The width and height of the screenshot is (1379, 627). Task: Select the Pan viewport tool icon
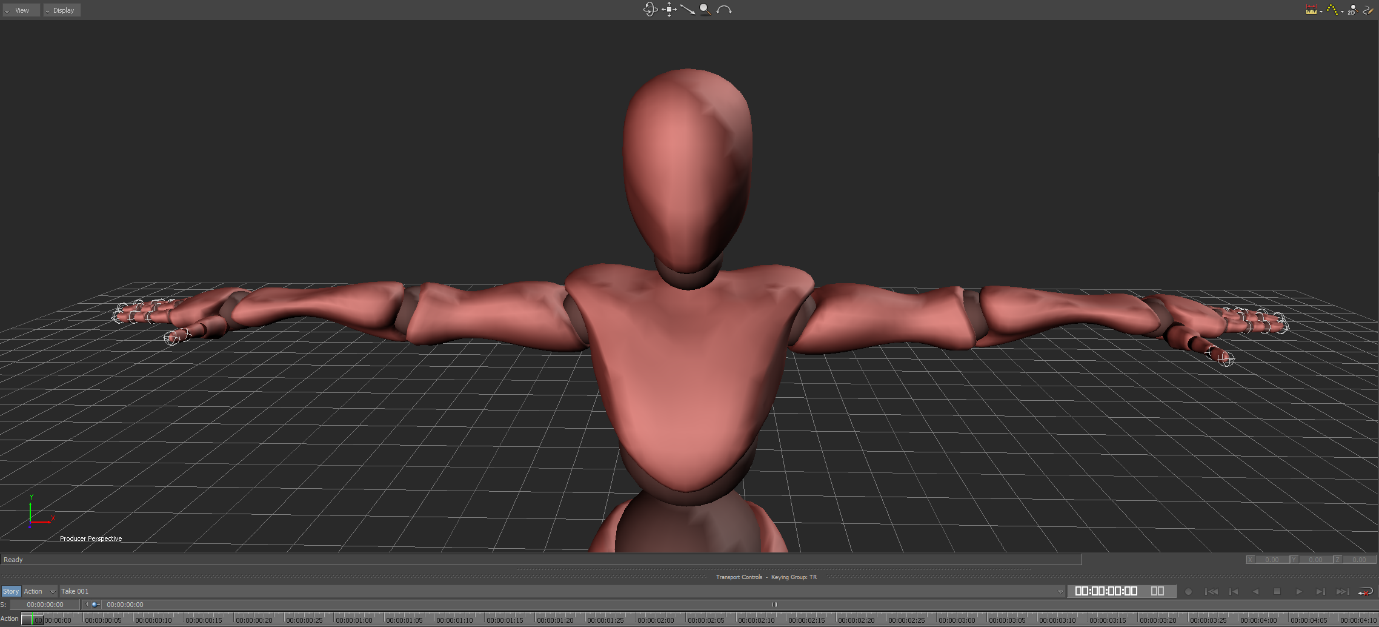tap(669, 9)
